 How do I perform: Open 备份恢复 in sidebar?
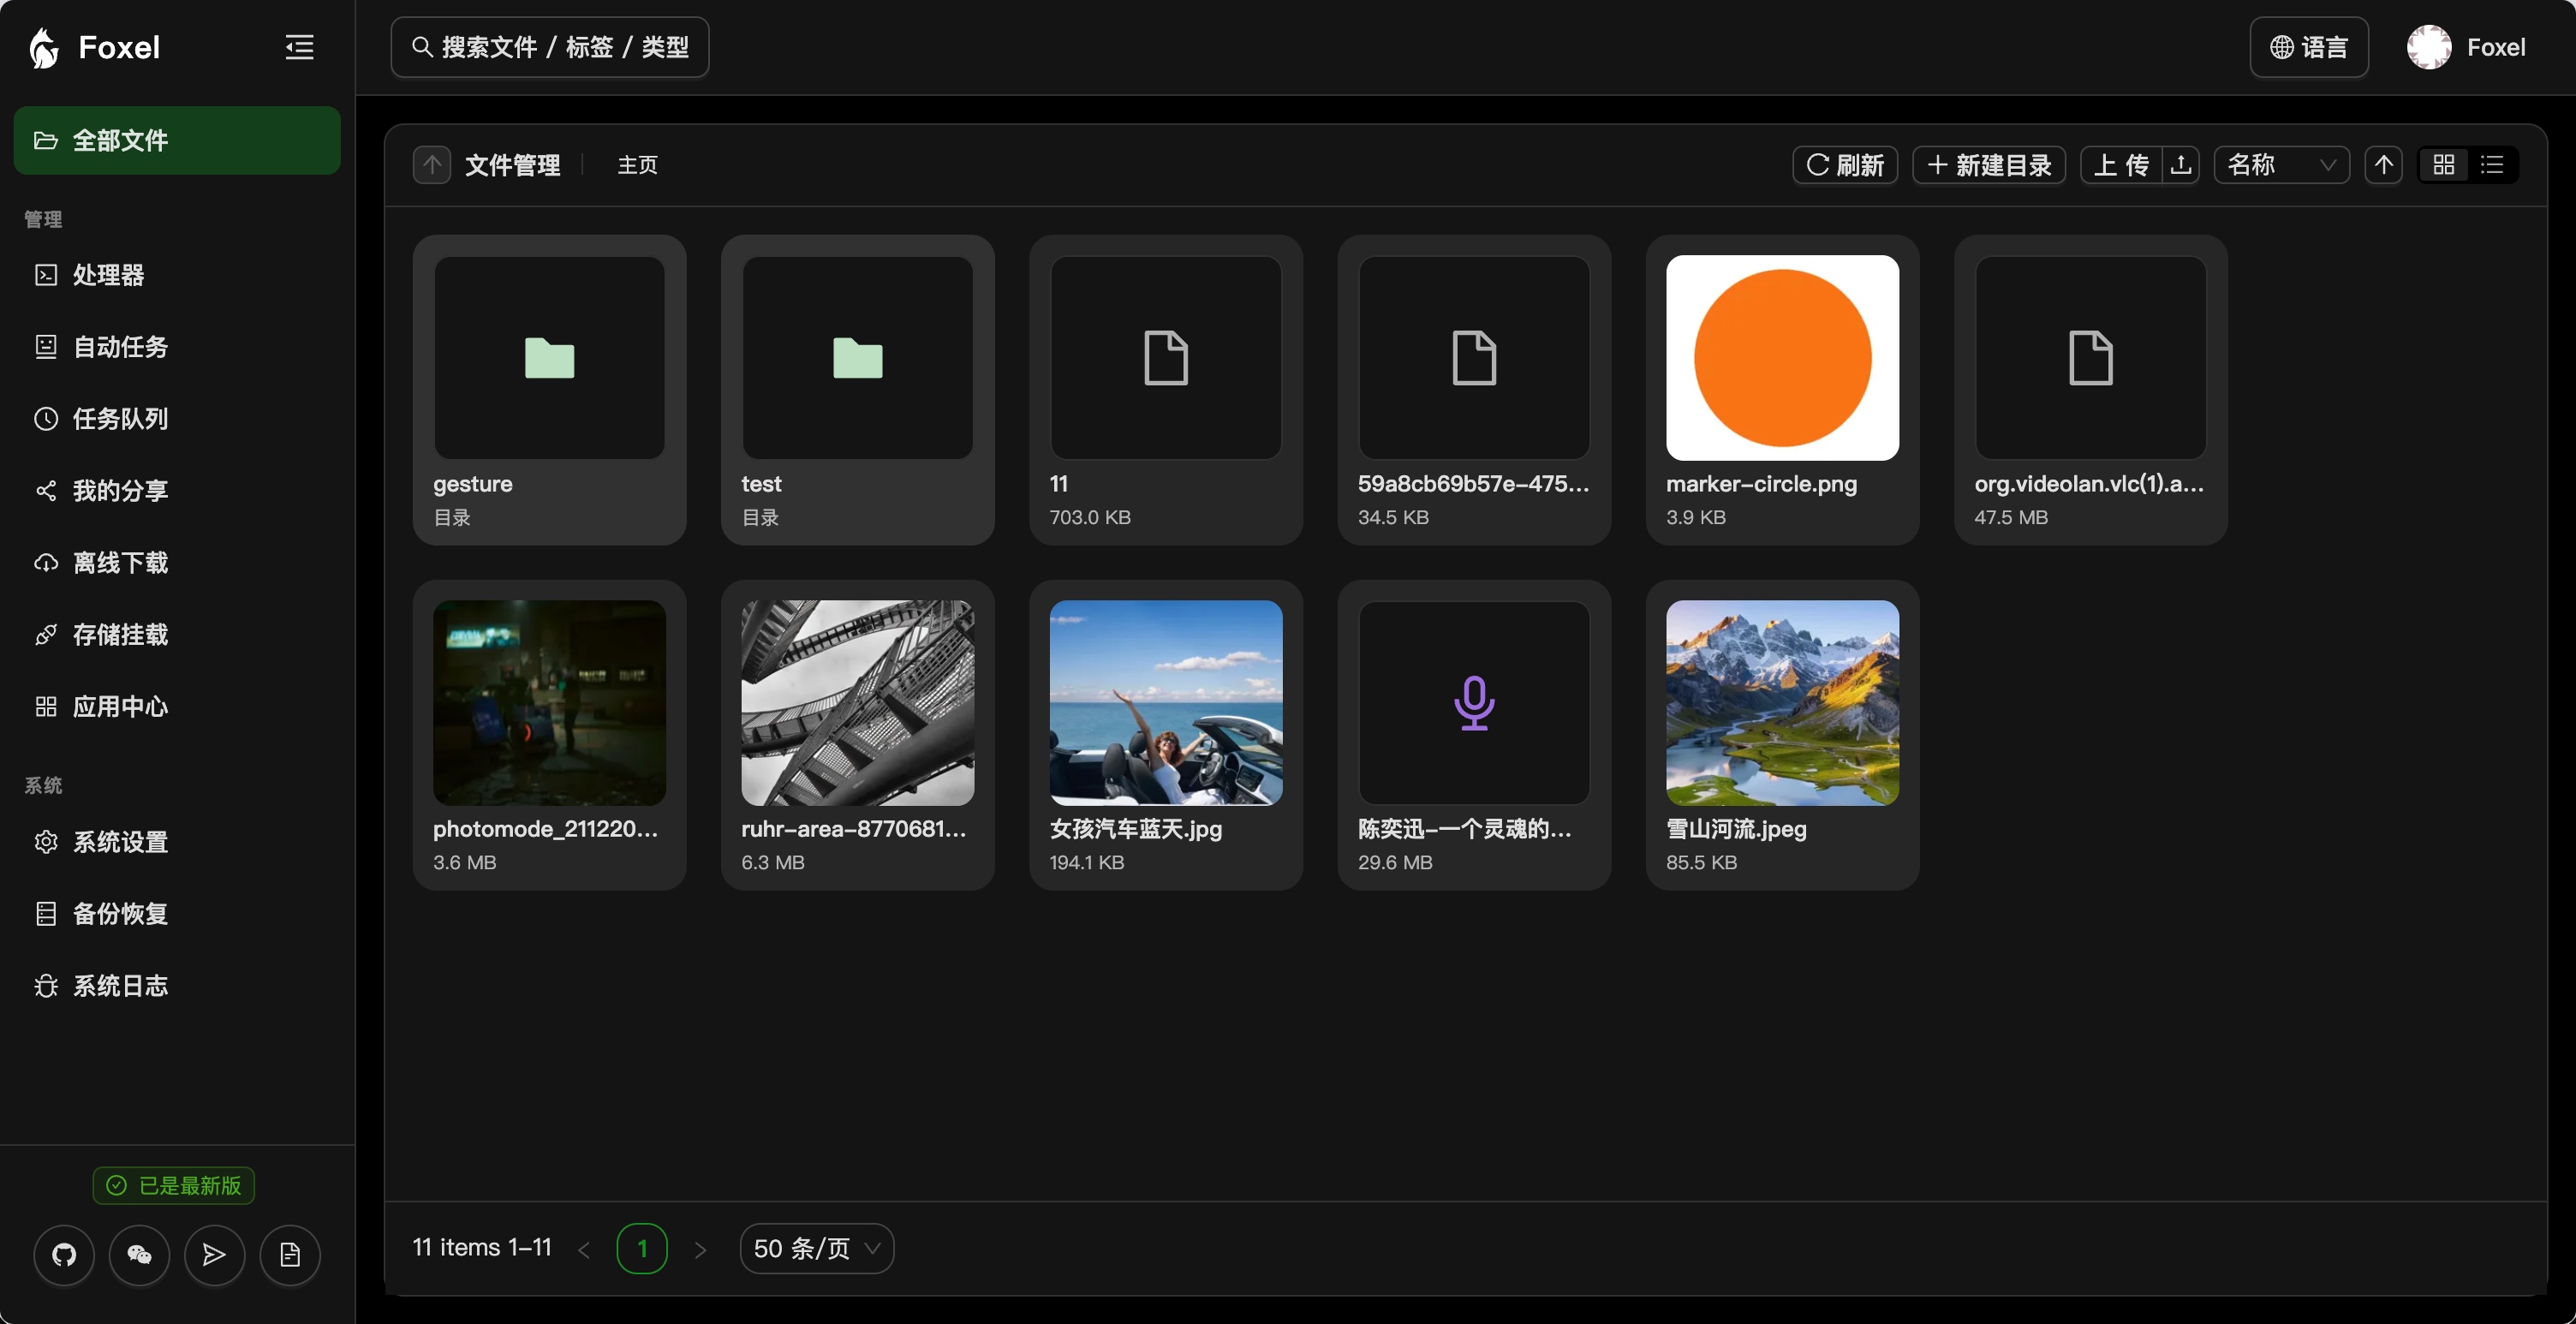(177, 914)
